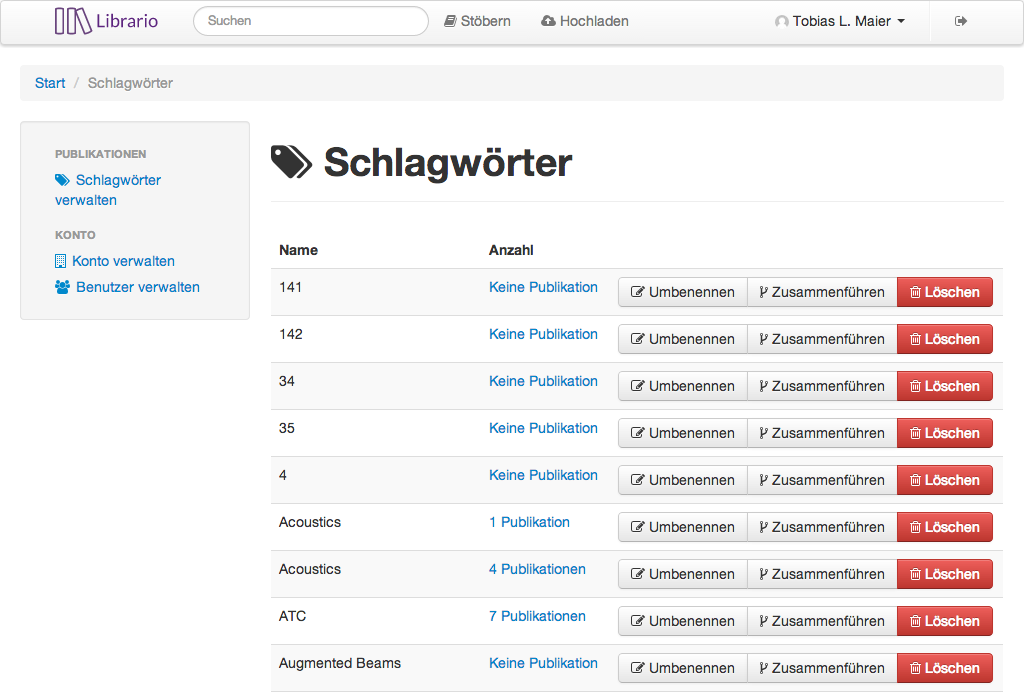Click the merge icon on Zusammenführen for Acoustics
Image resolution: width=1024 pixels, height=696 pixels.
765,527
